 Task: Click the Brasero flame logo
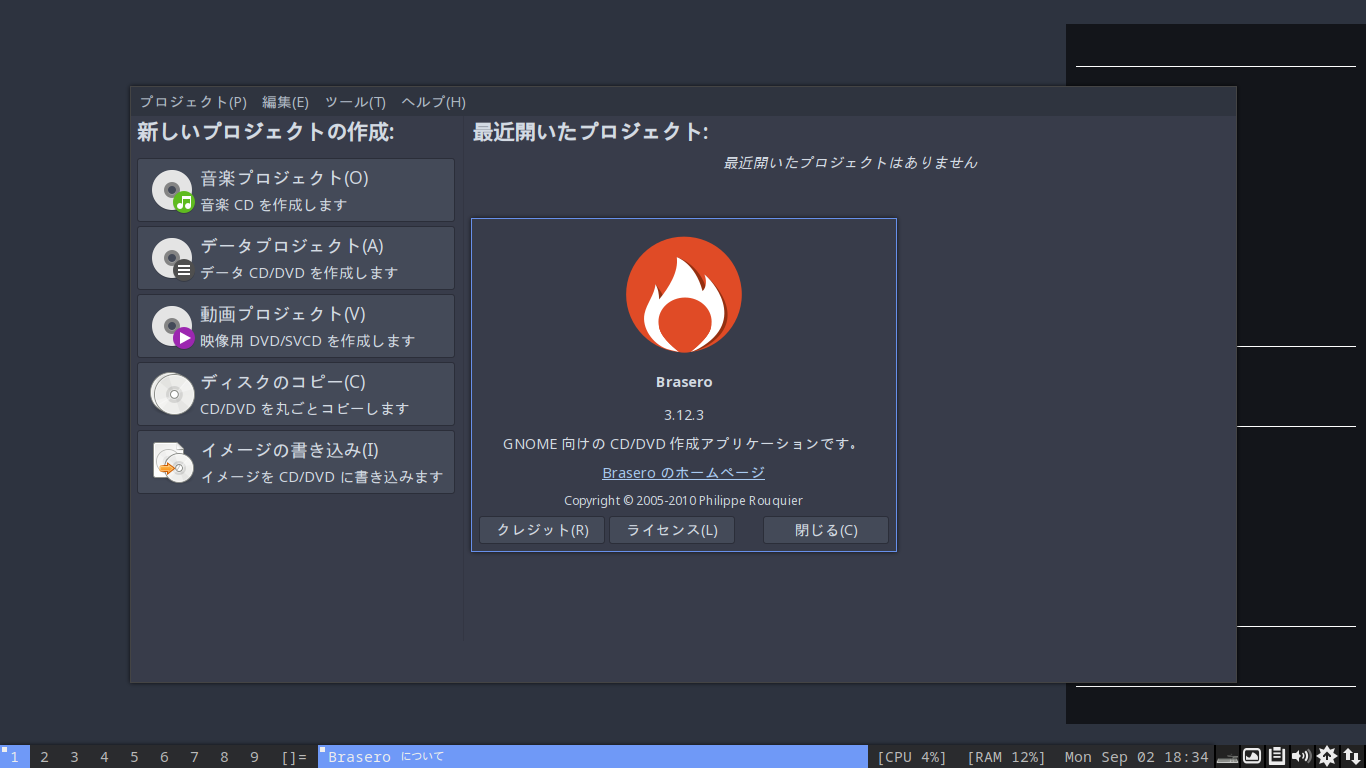pyautogui.click(x=683, y=293)
